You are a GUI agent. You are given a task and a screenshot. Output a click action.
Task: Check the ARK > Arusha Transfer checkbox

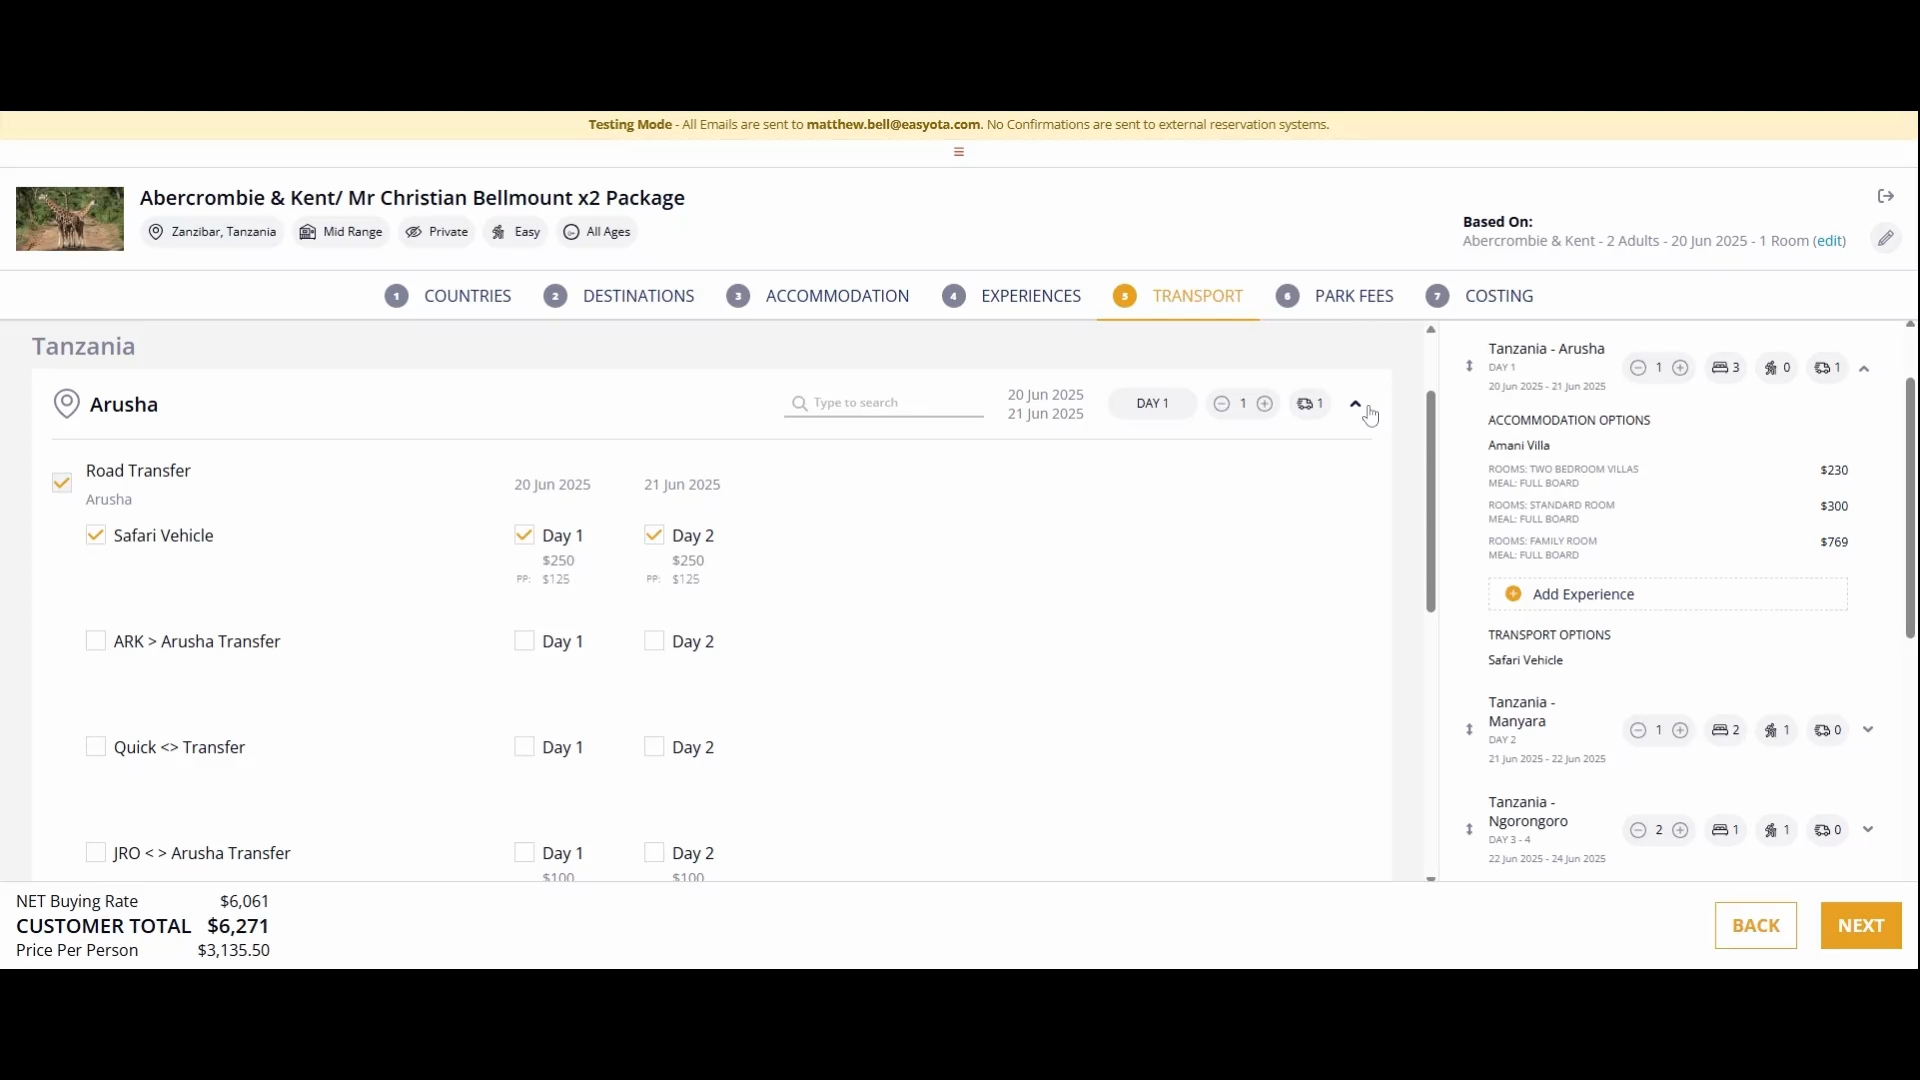tap(96, 641)
